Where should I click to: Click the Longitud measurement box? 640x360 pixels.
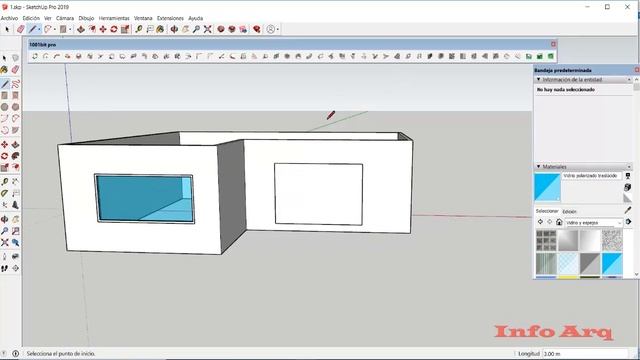coord(585,353)
